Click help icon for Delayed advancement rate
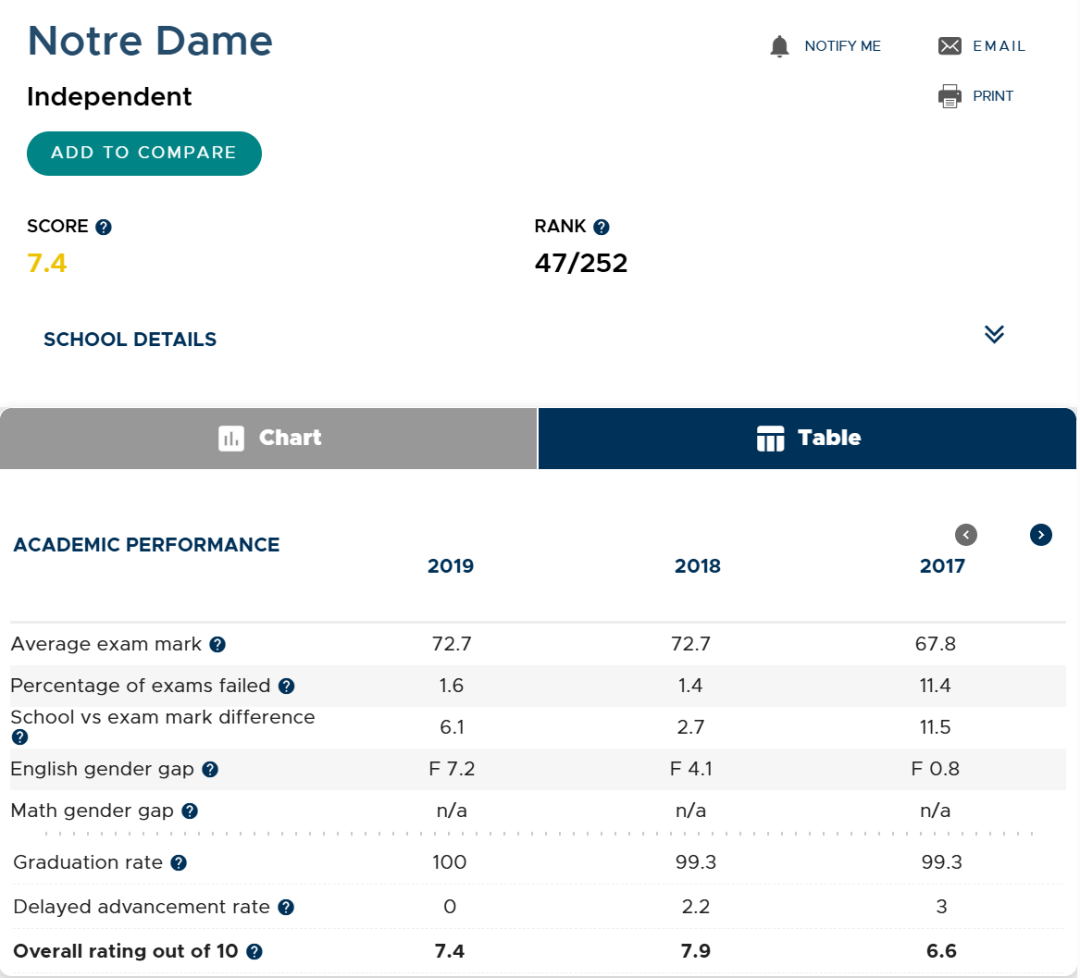Screen dimensions: 1080x978 (x=286, y=908)
